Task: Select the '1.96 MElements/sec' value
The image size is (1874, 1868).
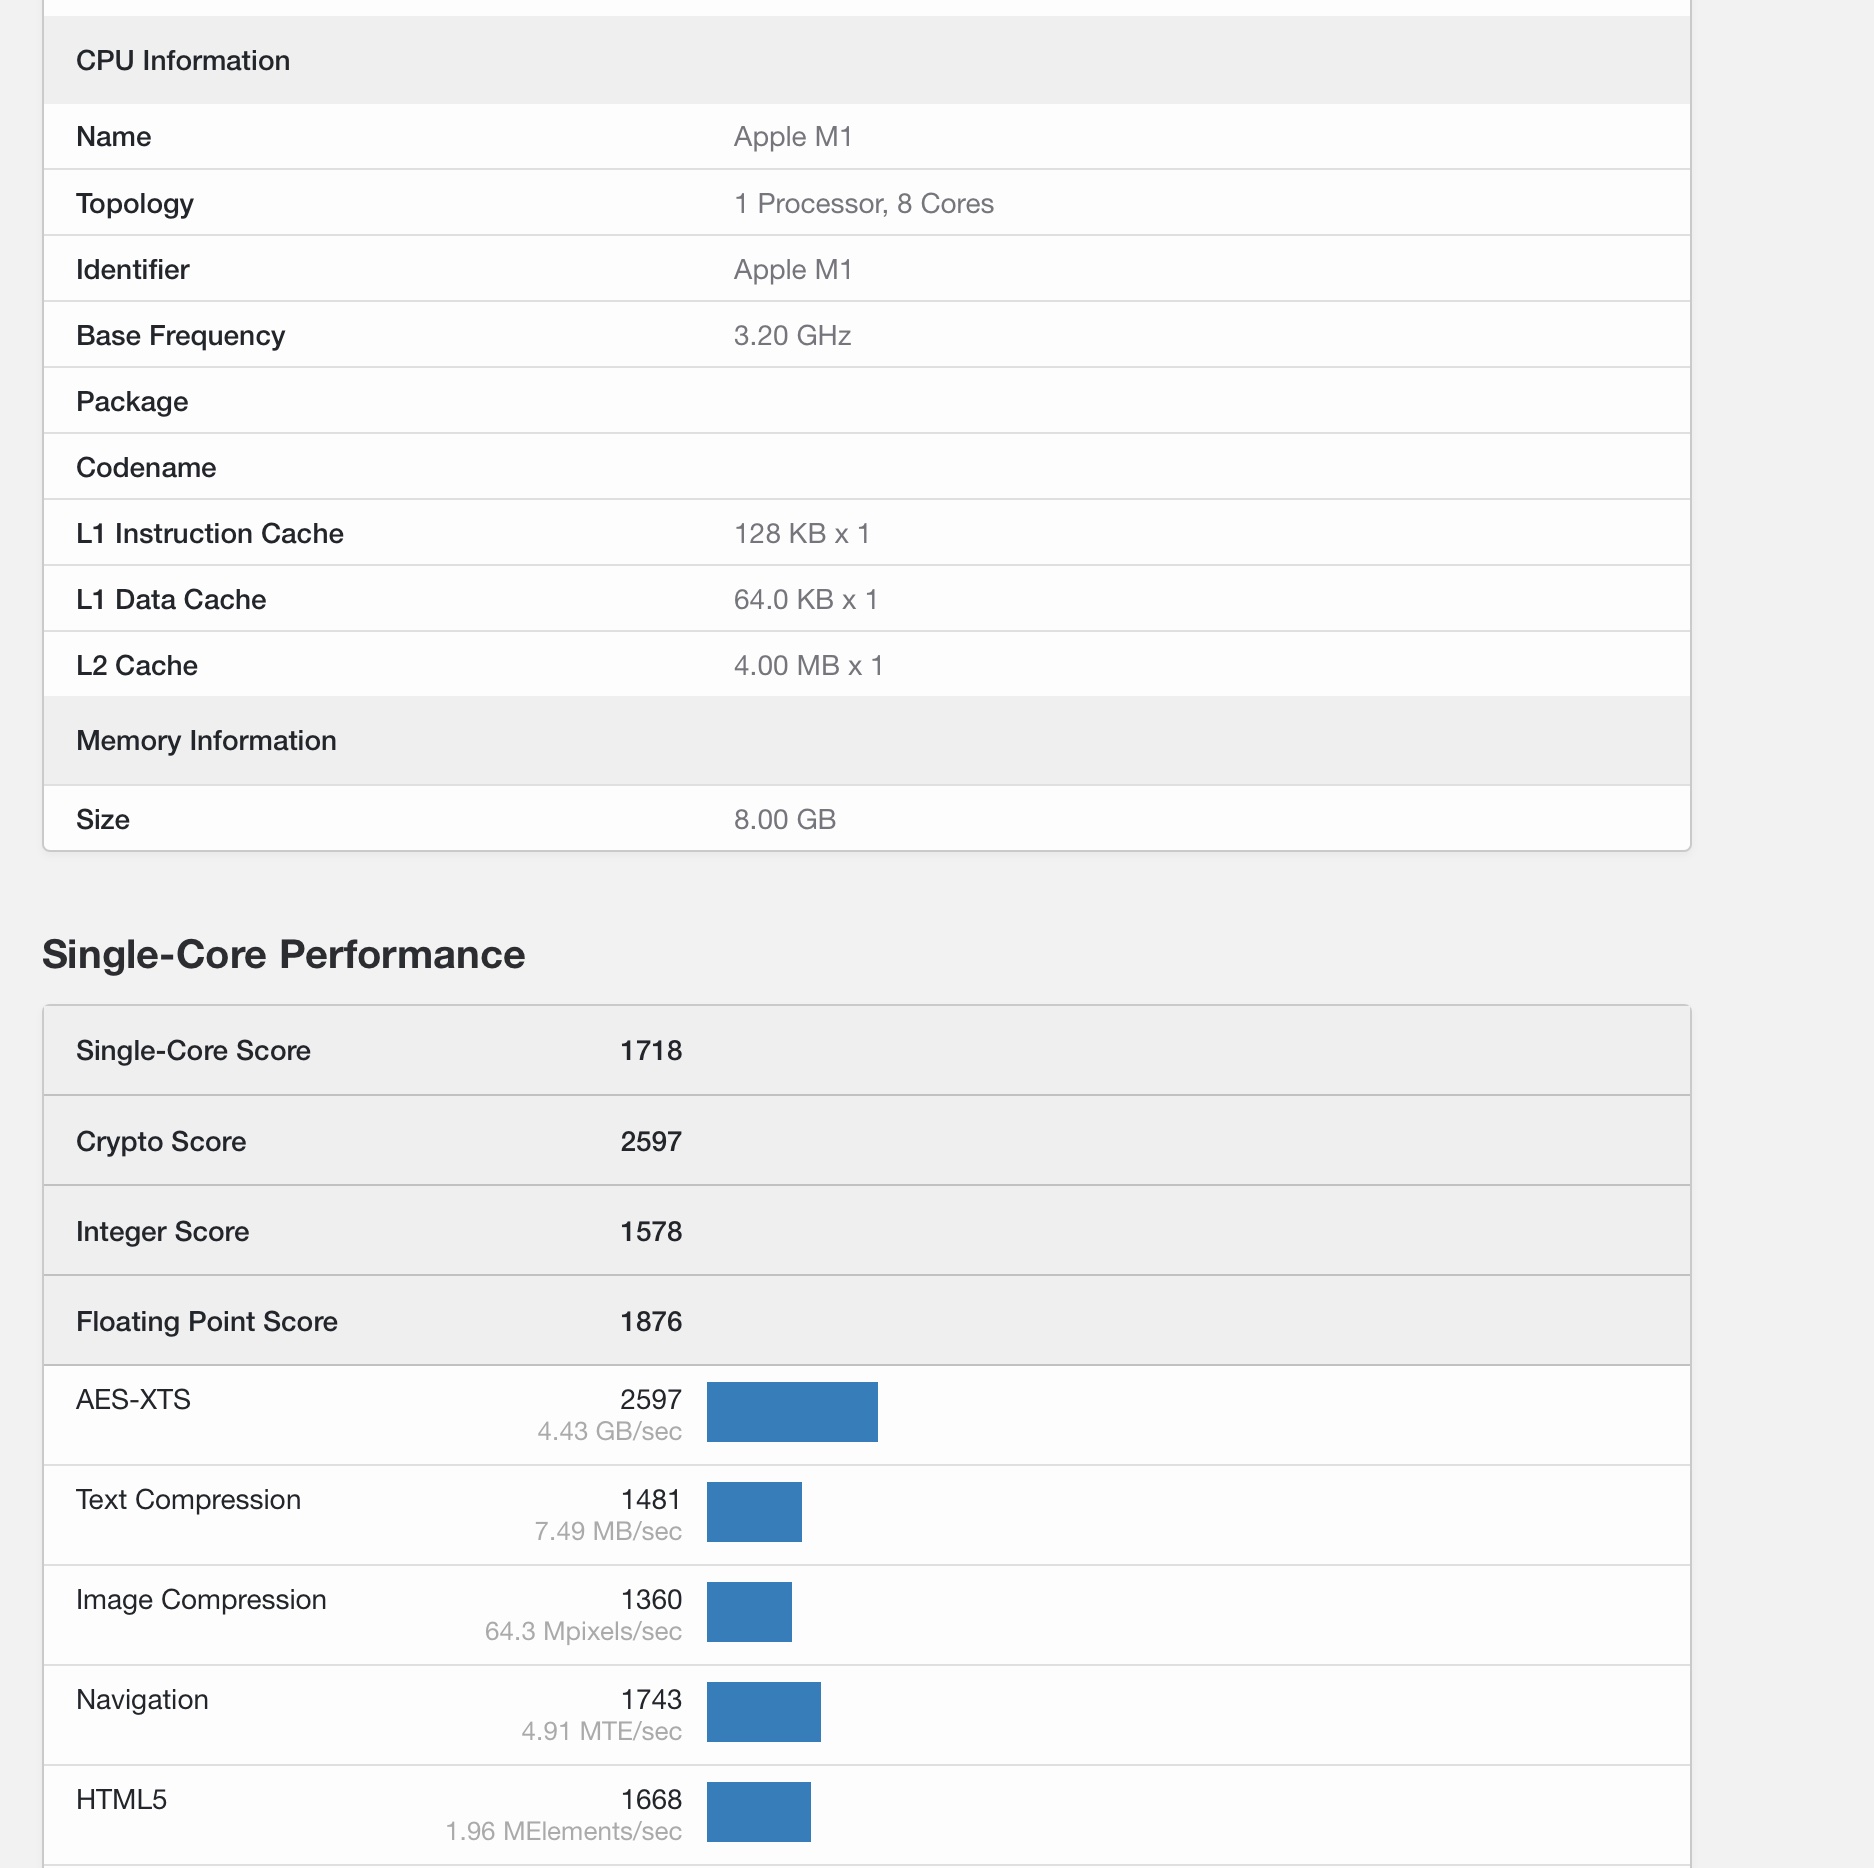Action: tap(563, 1831)
